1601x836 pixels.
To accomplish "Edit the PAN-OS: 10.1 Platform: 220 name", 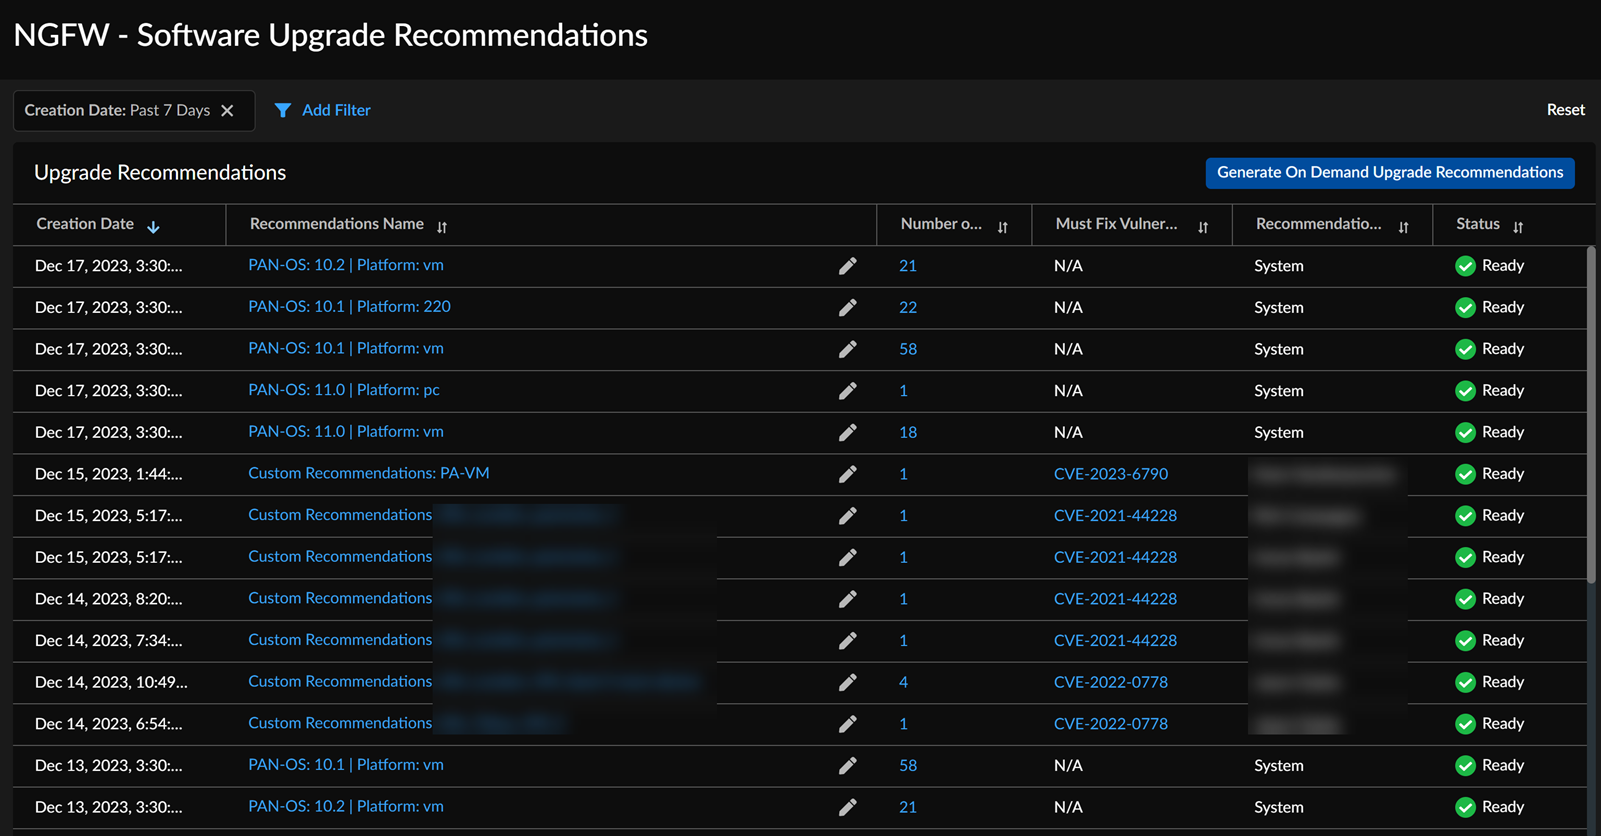I will [847, 308].
